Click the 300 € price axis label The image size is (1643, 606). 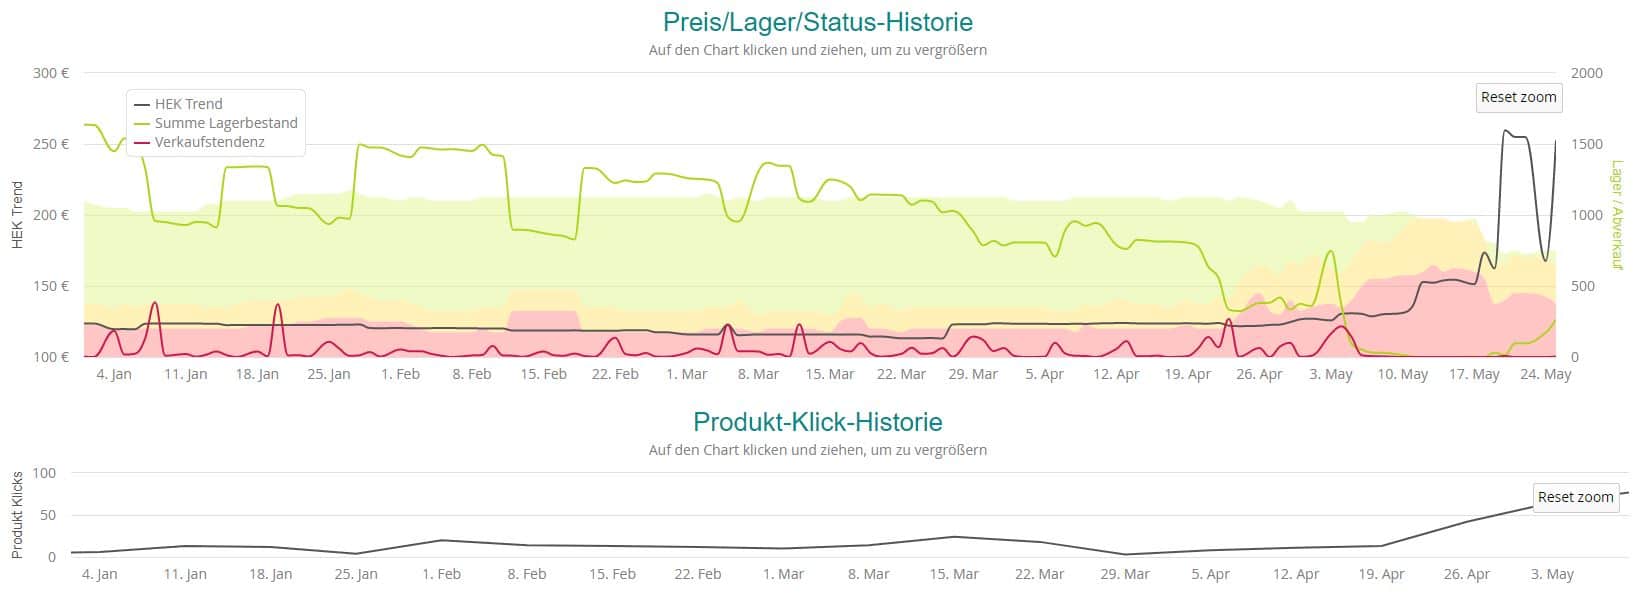pyautogui.click(x=51, y=73)
